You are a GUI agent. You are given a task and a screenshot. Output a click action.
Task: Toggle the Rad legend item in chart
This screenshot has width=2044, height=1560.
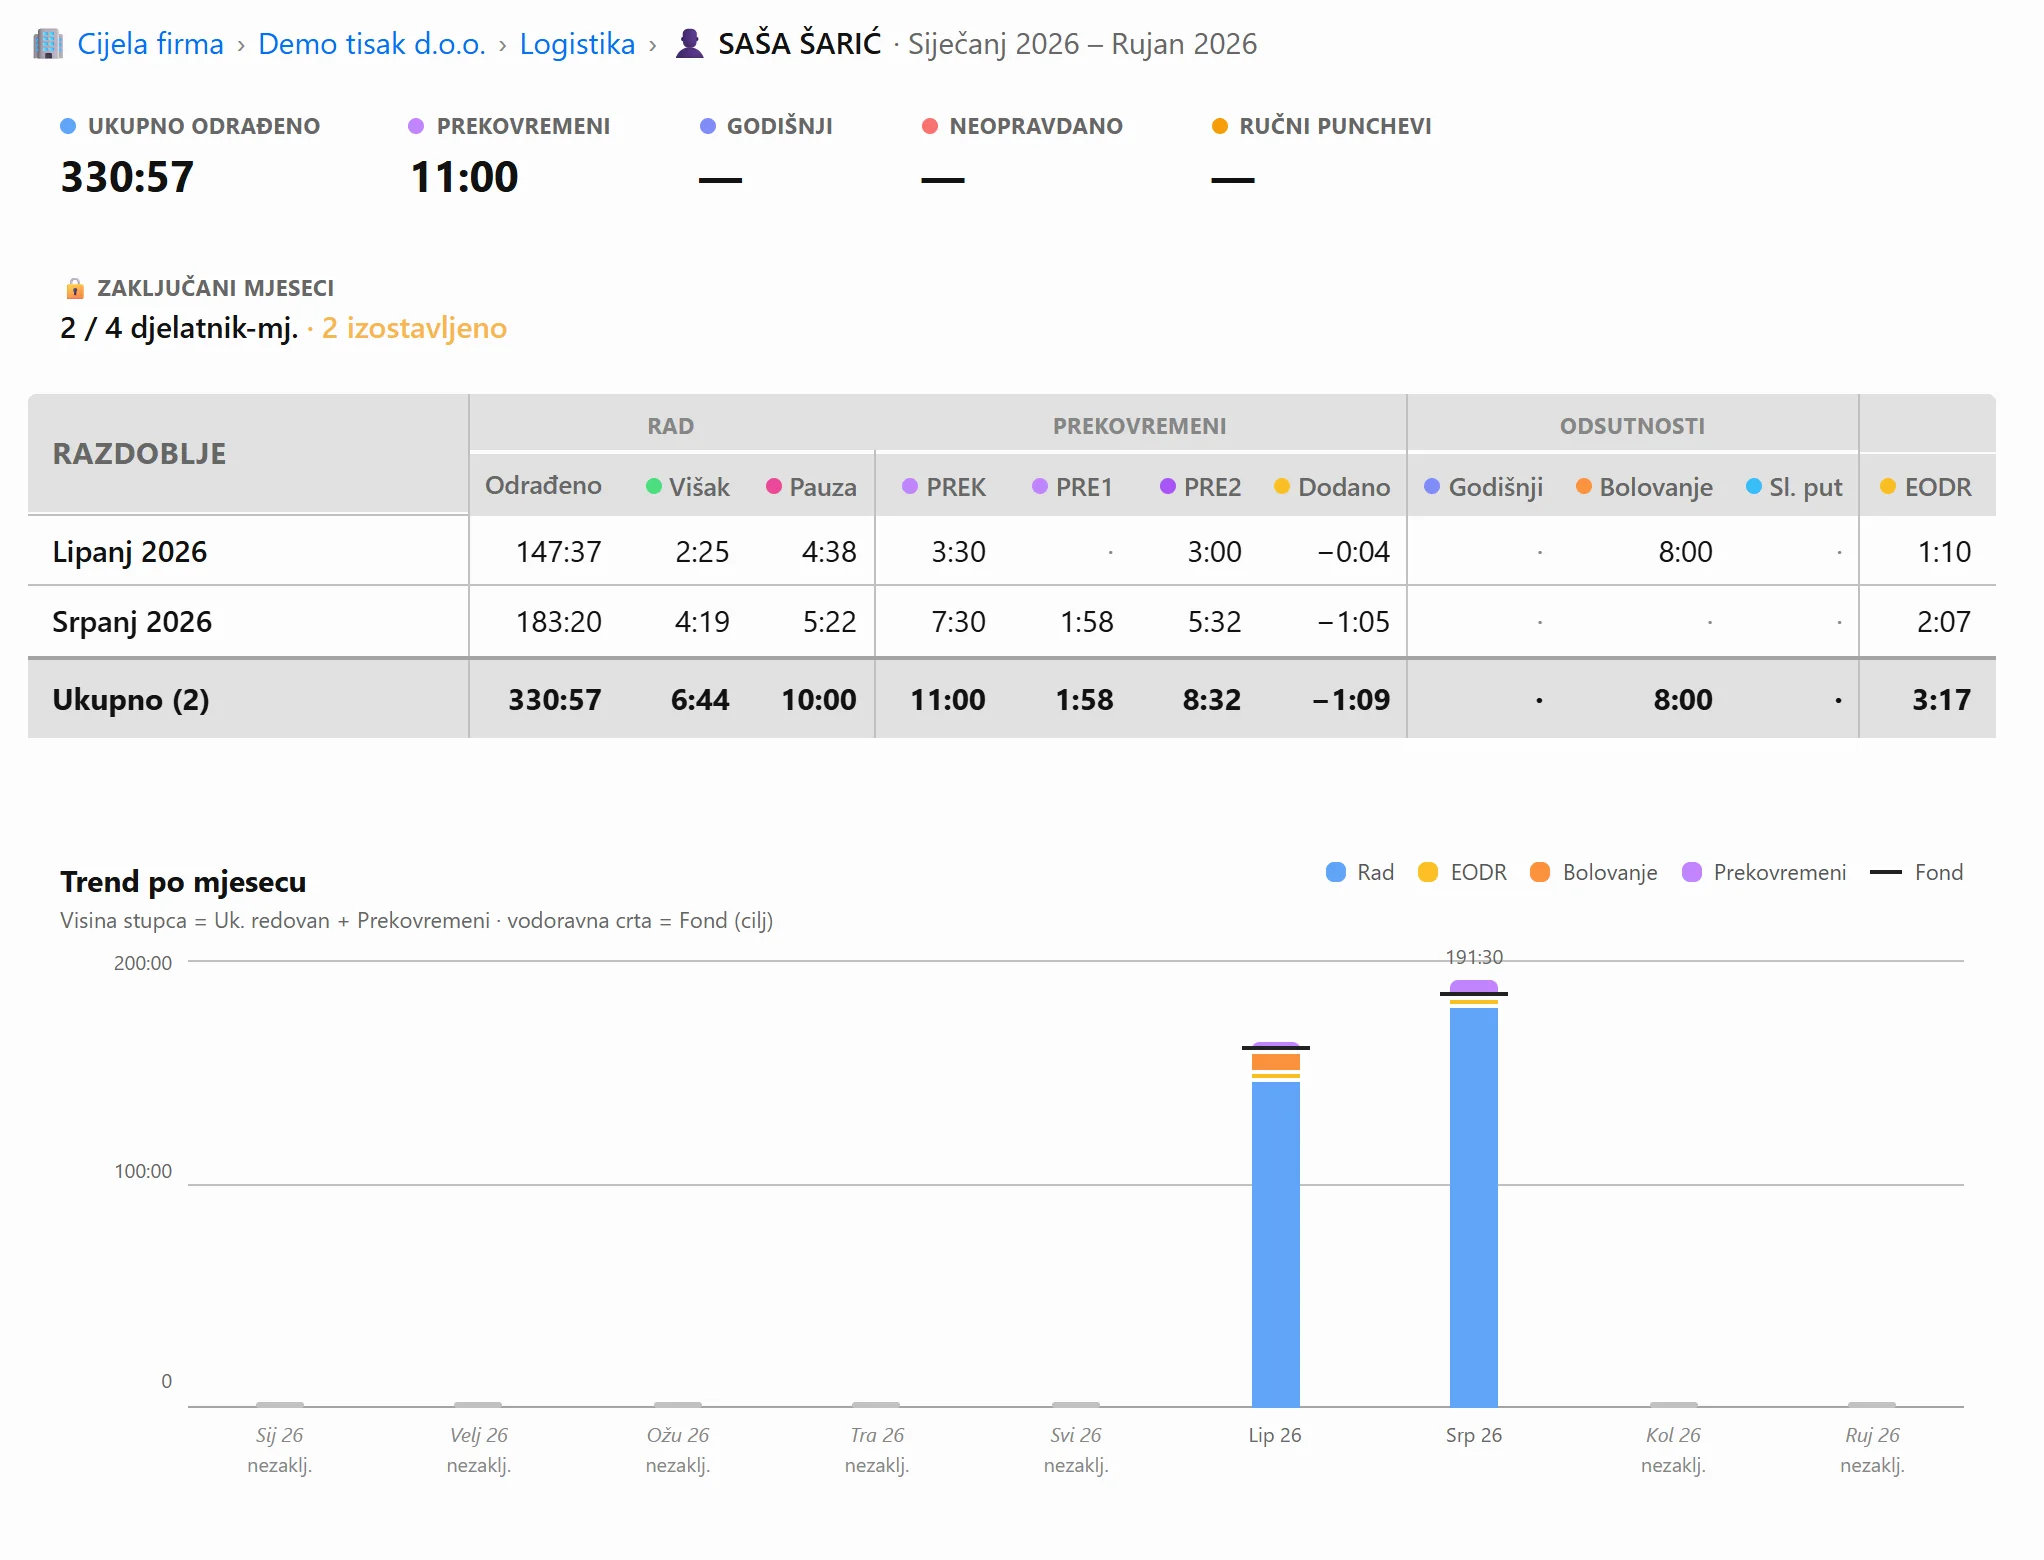tap(1360, 872)
